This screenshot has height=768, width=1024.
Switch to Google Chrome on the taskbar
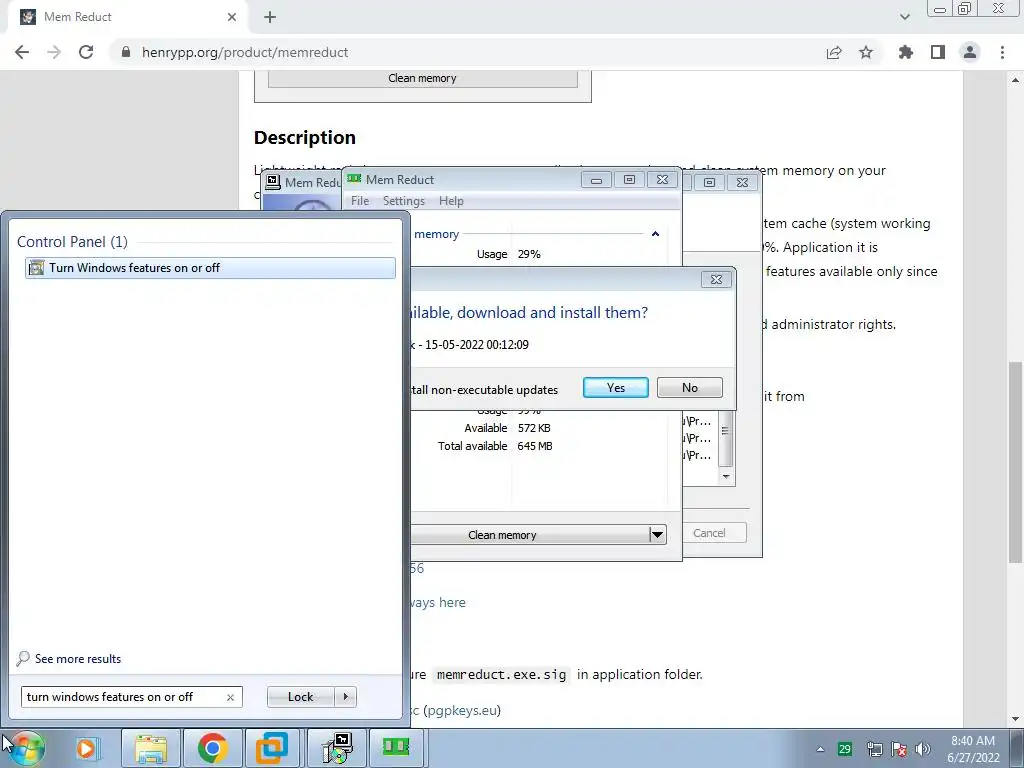212,748
